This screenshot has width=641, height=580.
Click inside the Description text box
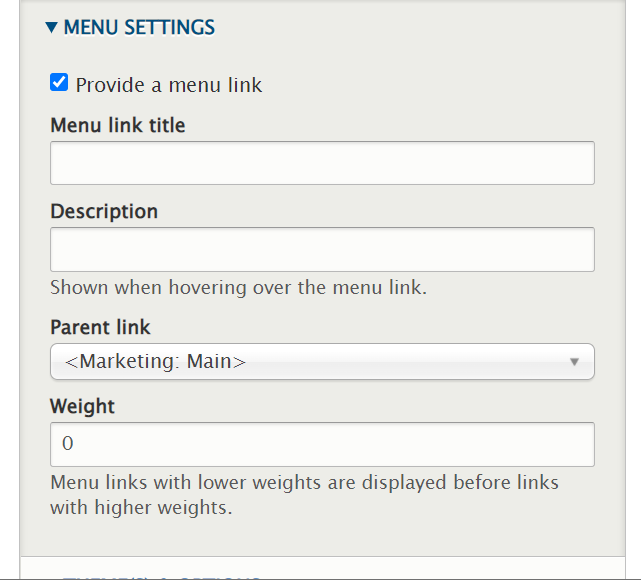(x=322, y=249)
